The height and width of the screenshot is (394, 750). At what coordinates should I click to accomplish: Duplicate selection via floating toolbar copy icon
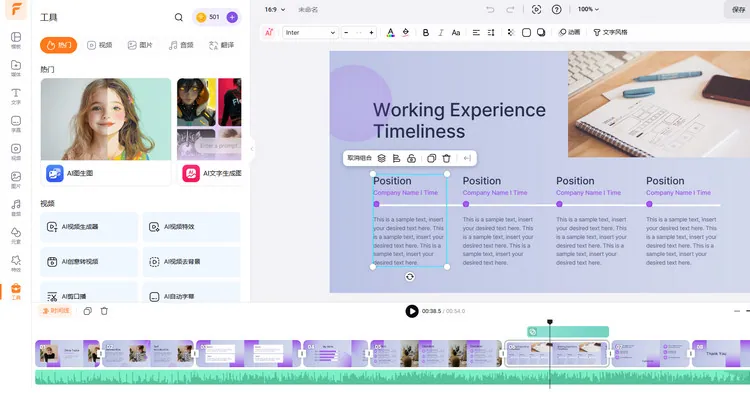pyautogui.click(x=431, y=158)
